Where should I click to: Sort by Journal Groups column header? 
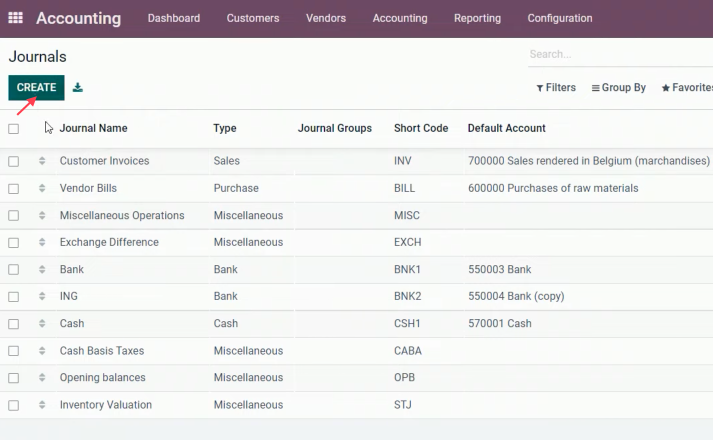coord(335,128)
